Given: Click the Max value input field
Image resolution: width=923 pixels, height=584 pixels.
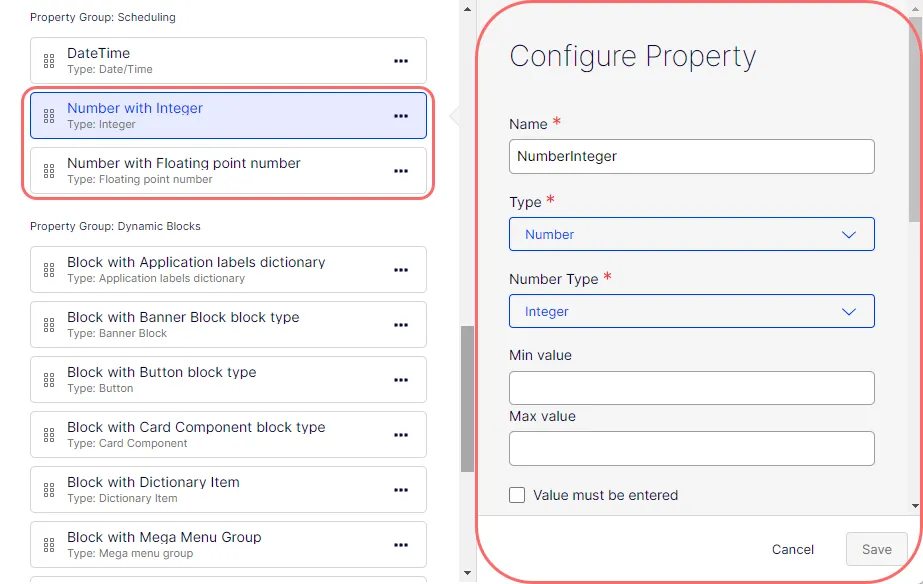Looking at the screenshot, I should click(x=692, y=449).
